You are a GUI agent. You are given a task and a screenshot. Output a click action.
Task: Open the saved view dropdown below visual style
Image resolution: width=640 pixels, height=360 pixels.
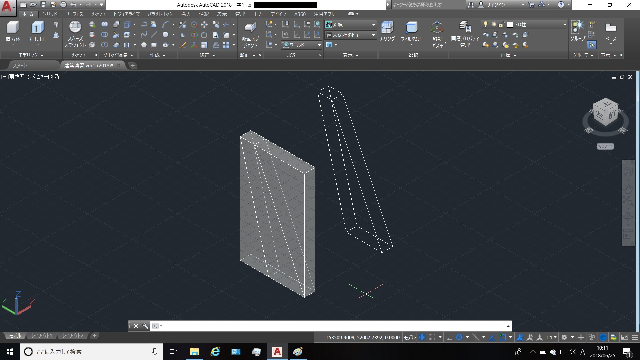[351, 35]
